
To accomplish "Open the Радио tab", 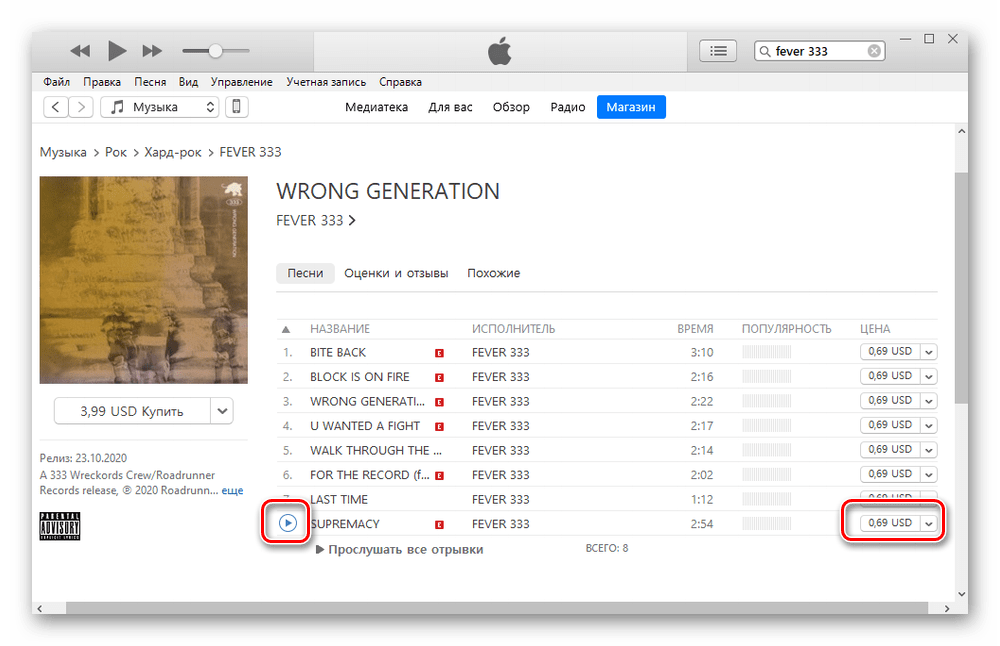I will point(567,107).
